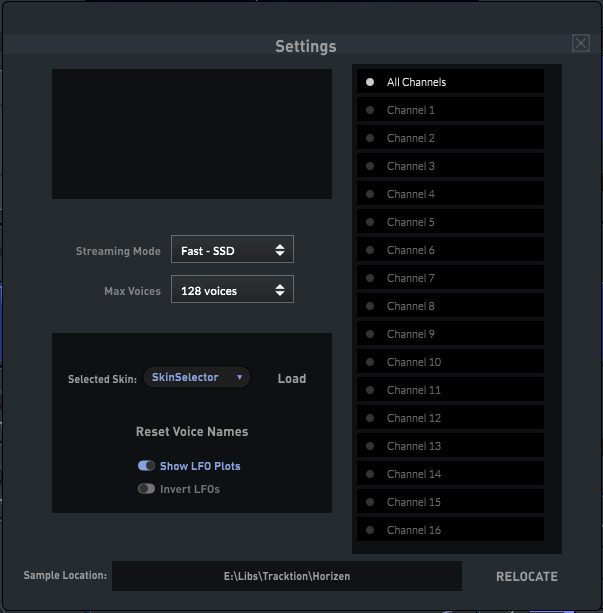Pick Channel 13 from the channel list
This screenshot has width=603, height=613.
coord(450,445)
